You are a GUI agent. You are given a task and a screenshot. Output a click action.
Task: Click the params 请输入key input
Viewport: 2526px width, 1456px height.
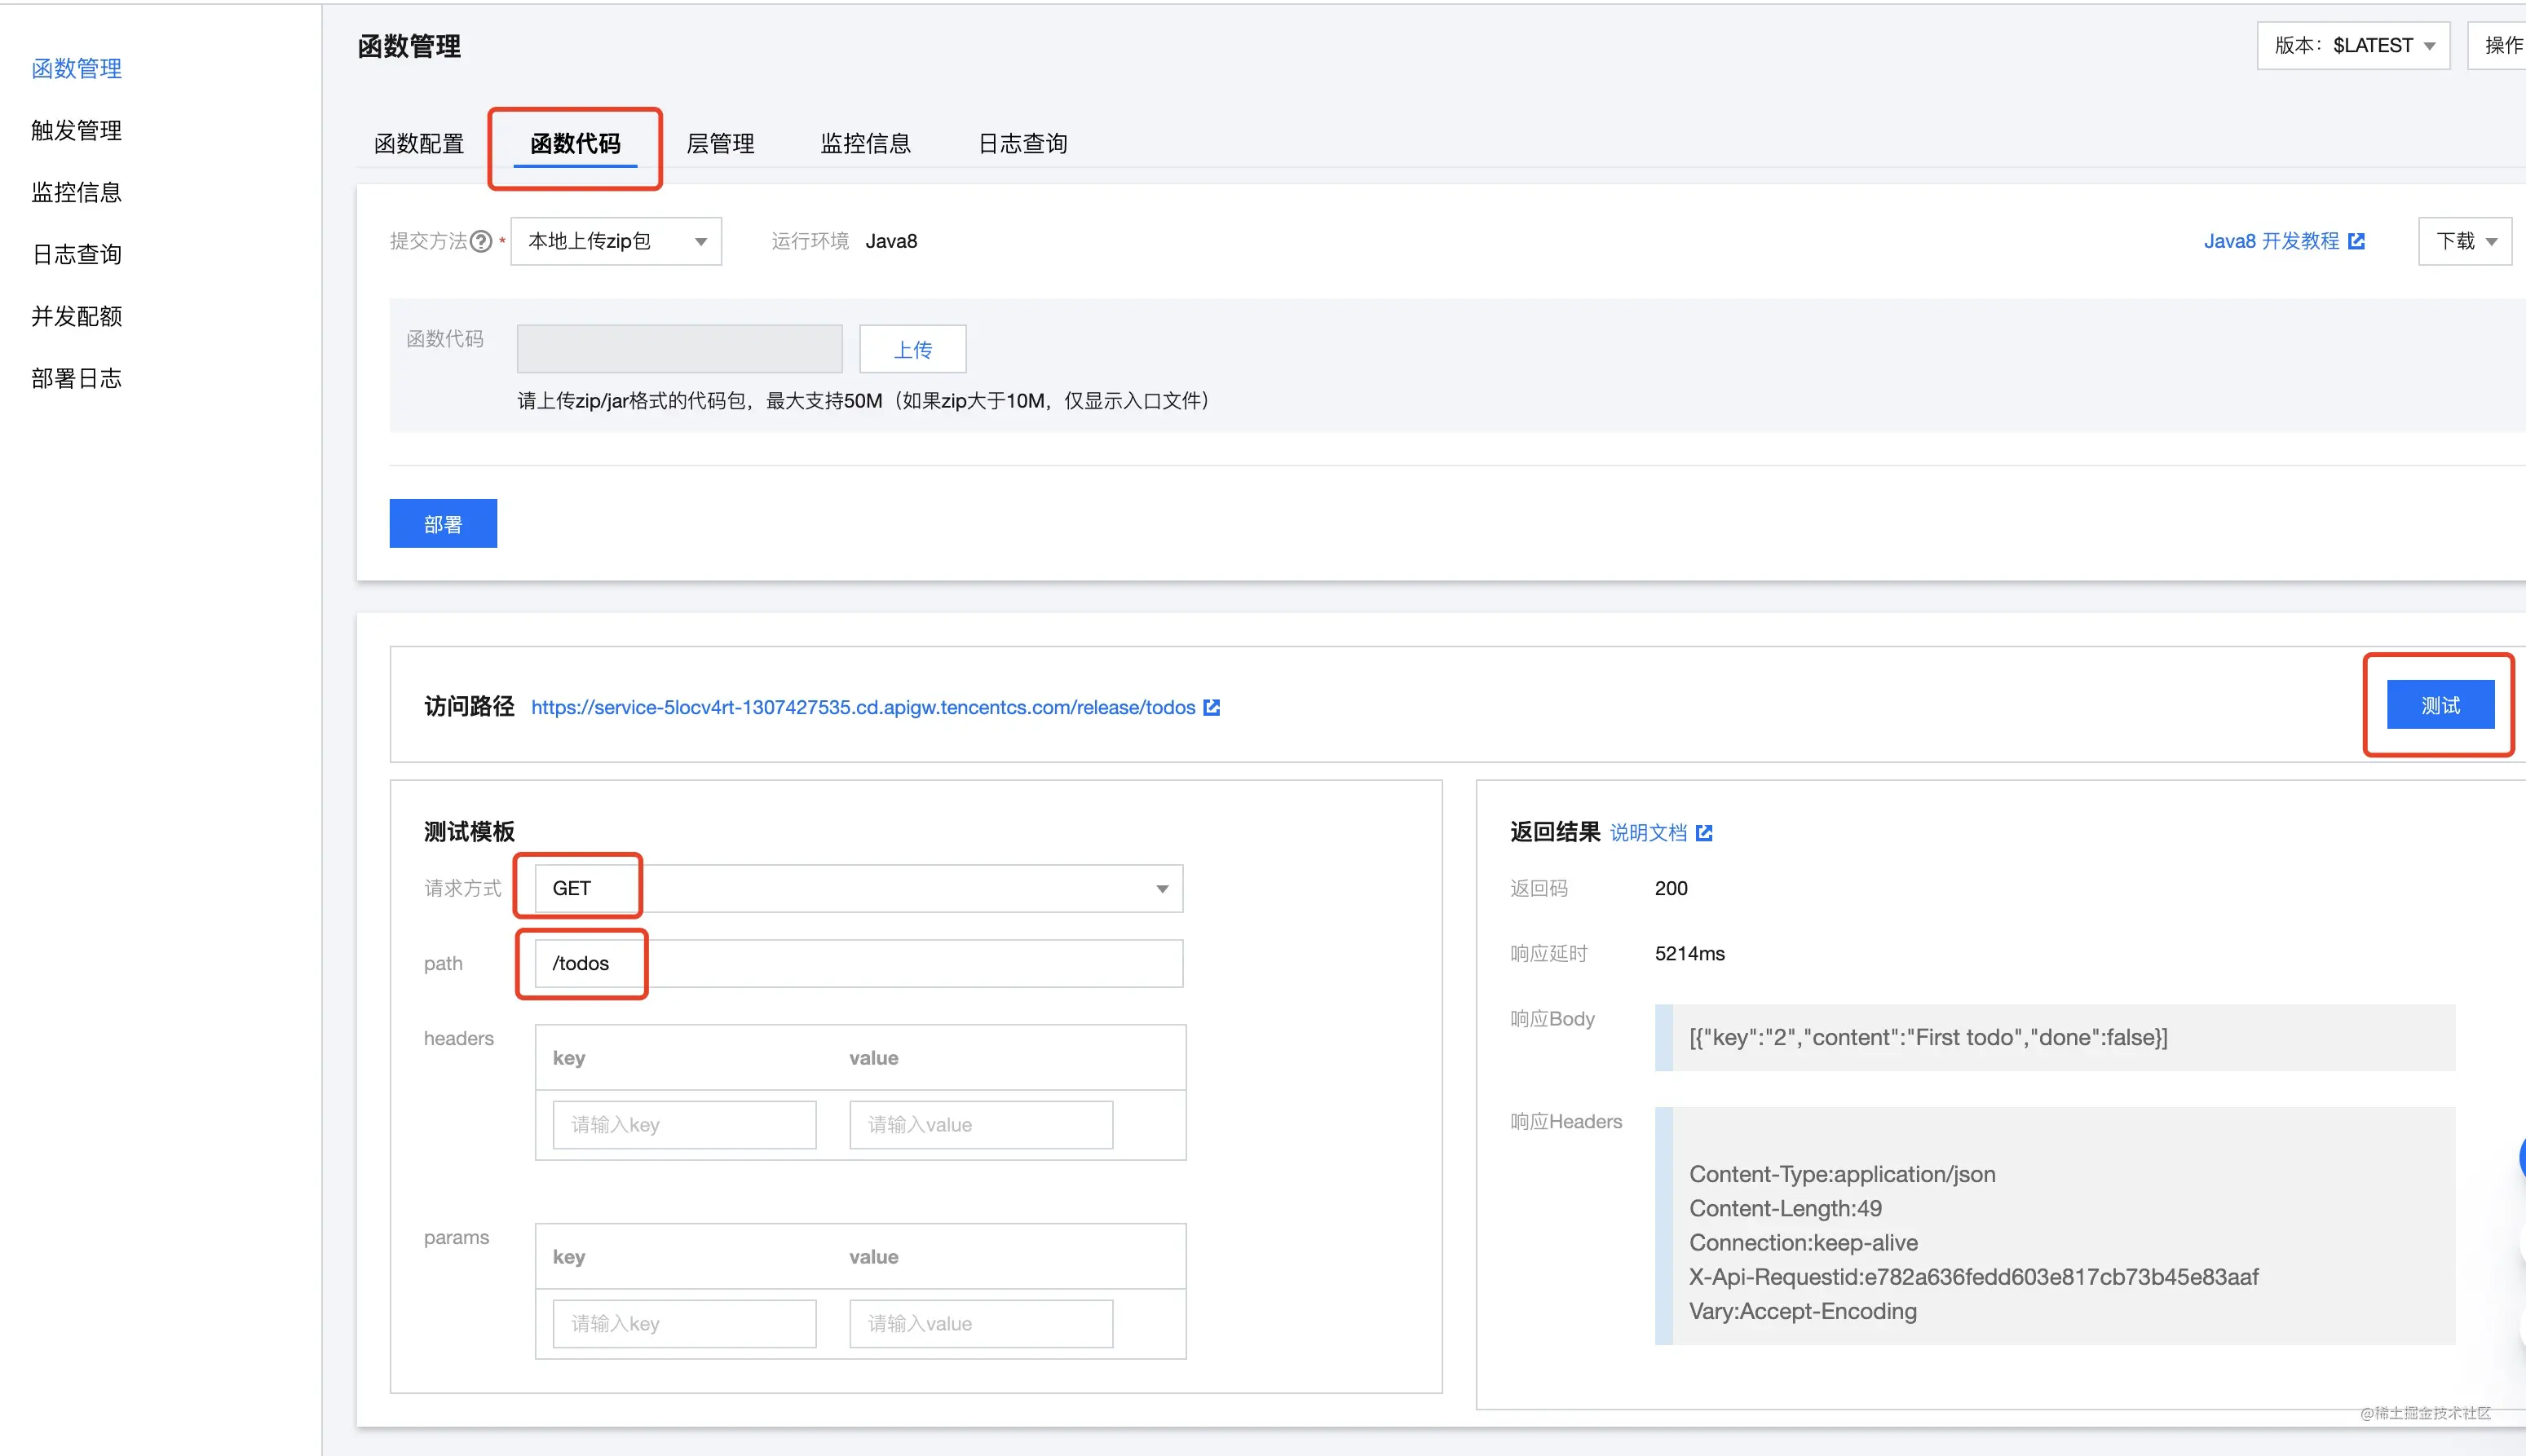(x=684, y=1323)
